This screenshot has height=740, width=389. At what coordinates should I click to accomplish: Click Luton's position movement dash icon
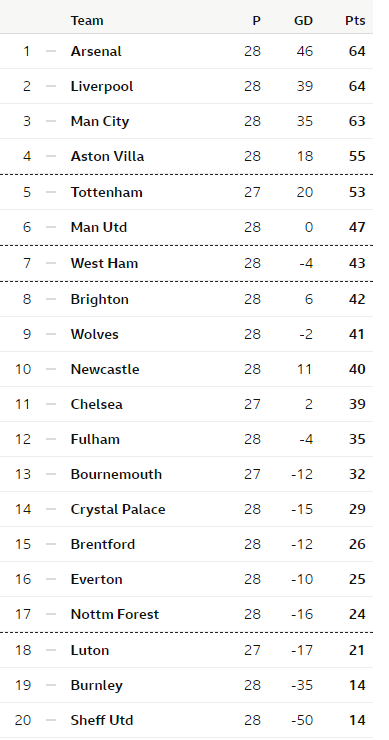point(51,650)
